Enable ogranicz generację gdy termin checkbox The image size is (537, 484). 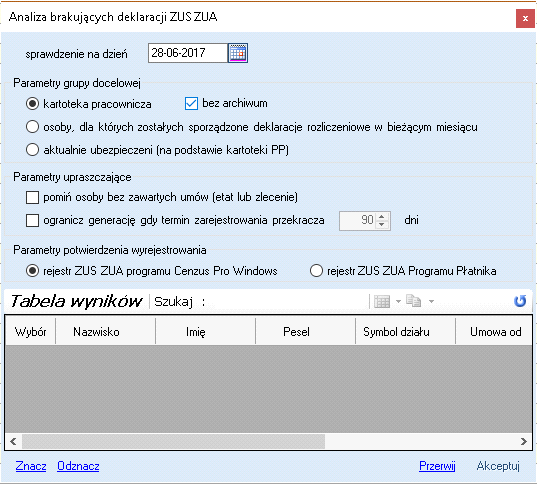pos(33,221)
